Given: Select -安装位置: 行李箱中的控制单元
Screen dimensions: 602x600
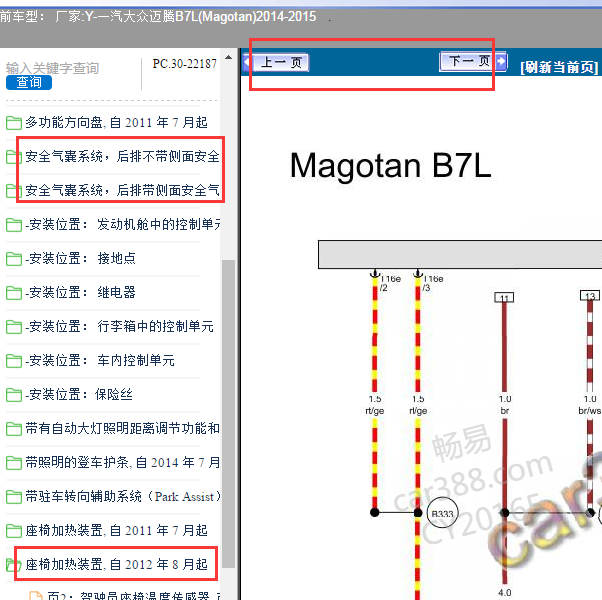Looking at the screenshot, I should (119, 326).
